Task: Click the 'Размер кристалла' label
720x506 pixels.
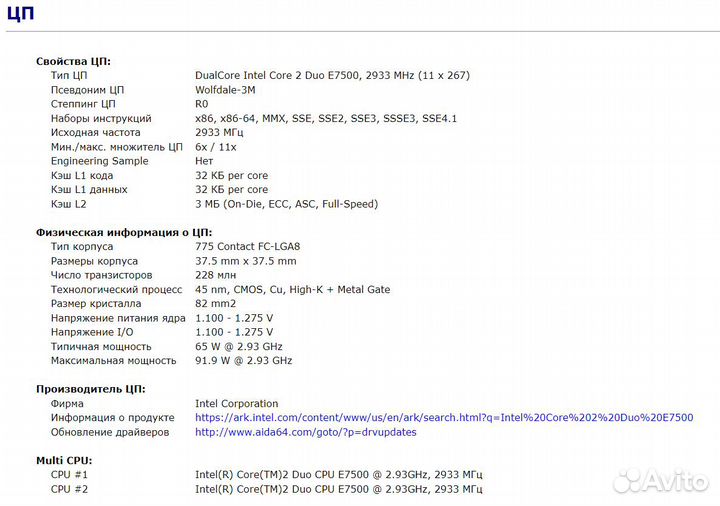Action: click(x=96, y=304)
